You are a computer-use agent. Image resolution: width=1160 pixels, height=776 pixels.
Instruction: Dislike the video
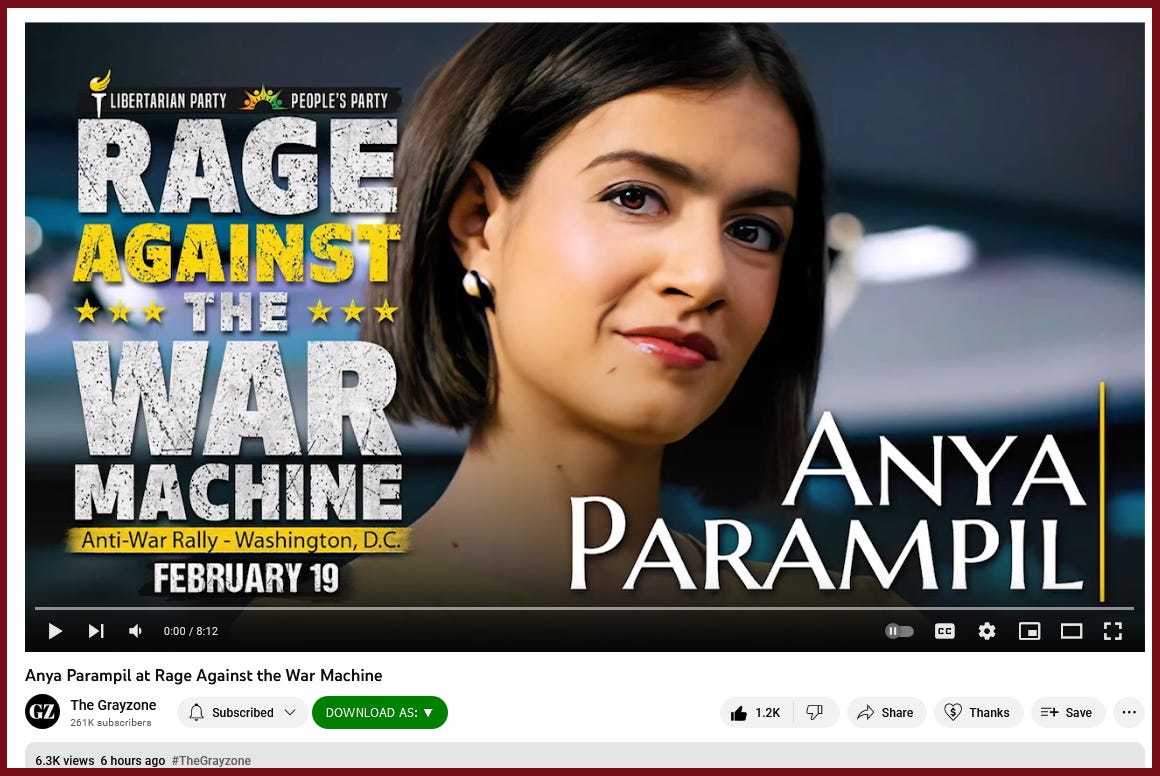(x=815, y=712)
